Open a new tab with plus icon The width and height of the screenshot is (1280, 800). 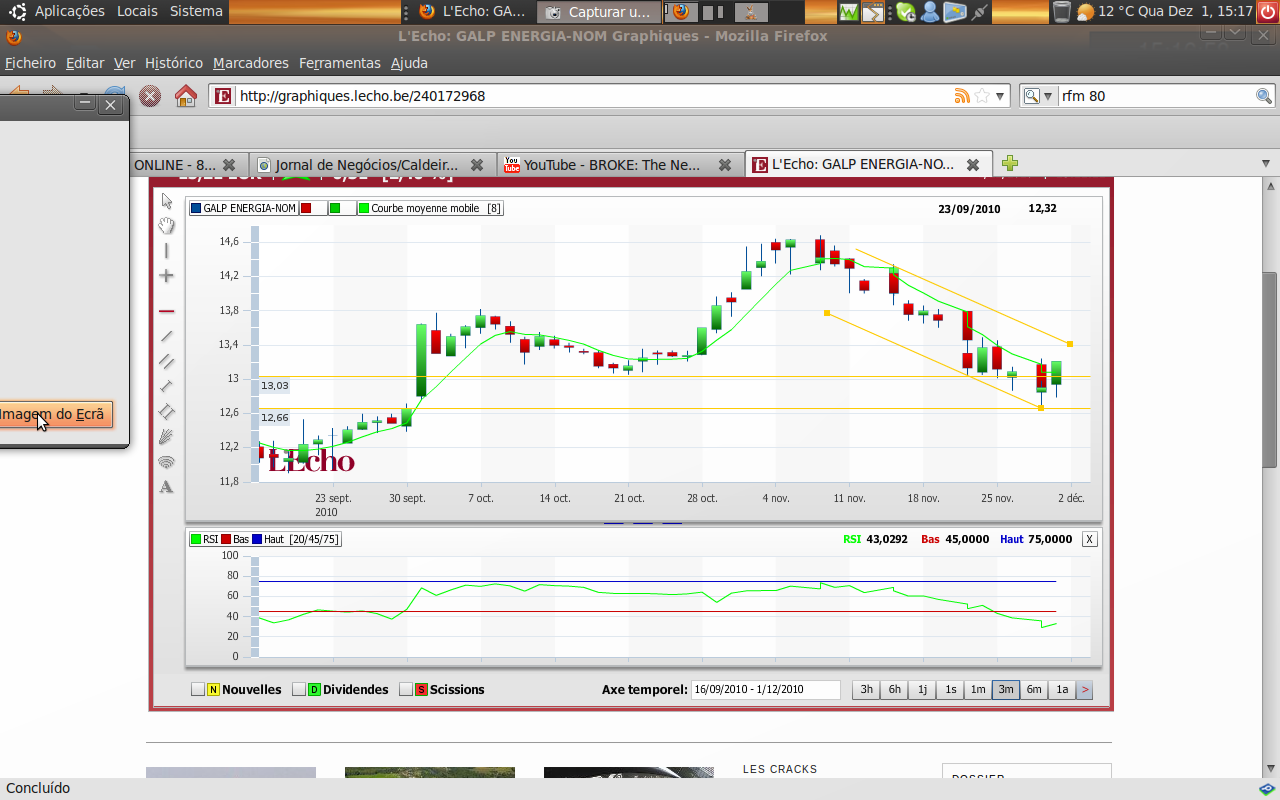(x=1010, y=163)
